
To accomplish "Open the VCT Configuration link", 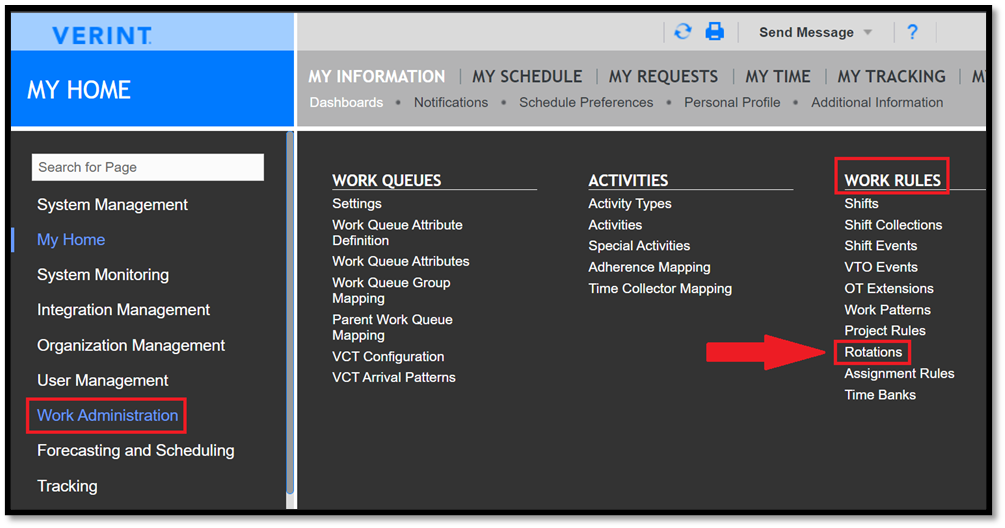I will click(388, 356).
